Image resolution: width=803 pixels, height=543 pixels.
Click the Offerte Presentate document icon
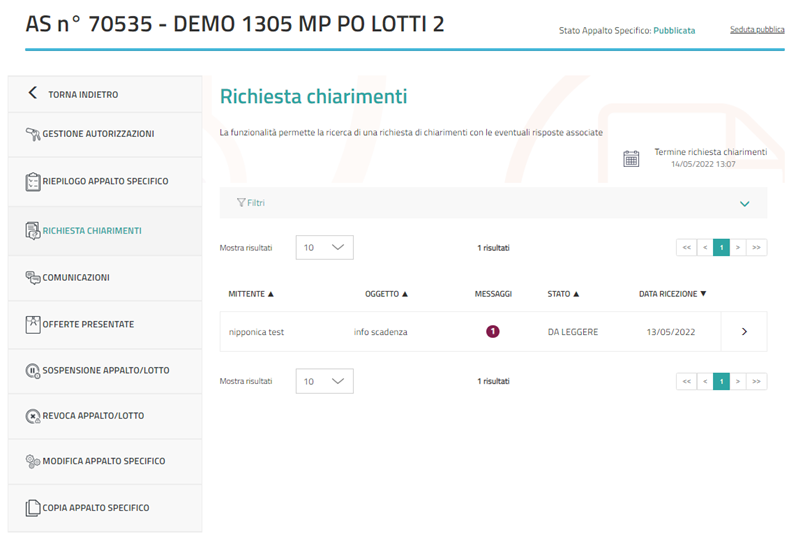coord(32,325)
